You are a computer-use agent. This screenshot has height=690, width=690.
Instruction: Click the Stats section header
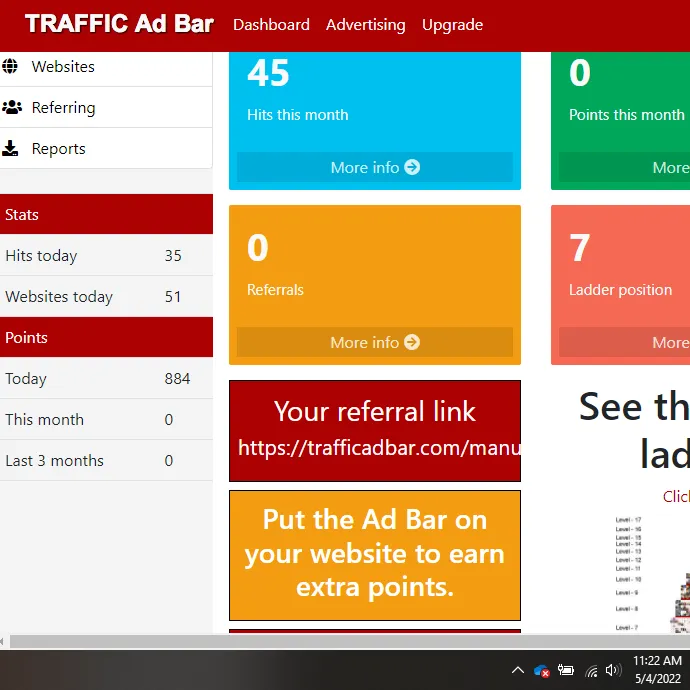click(x=106, y=214)
